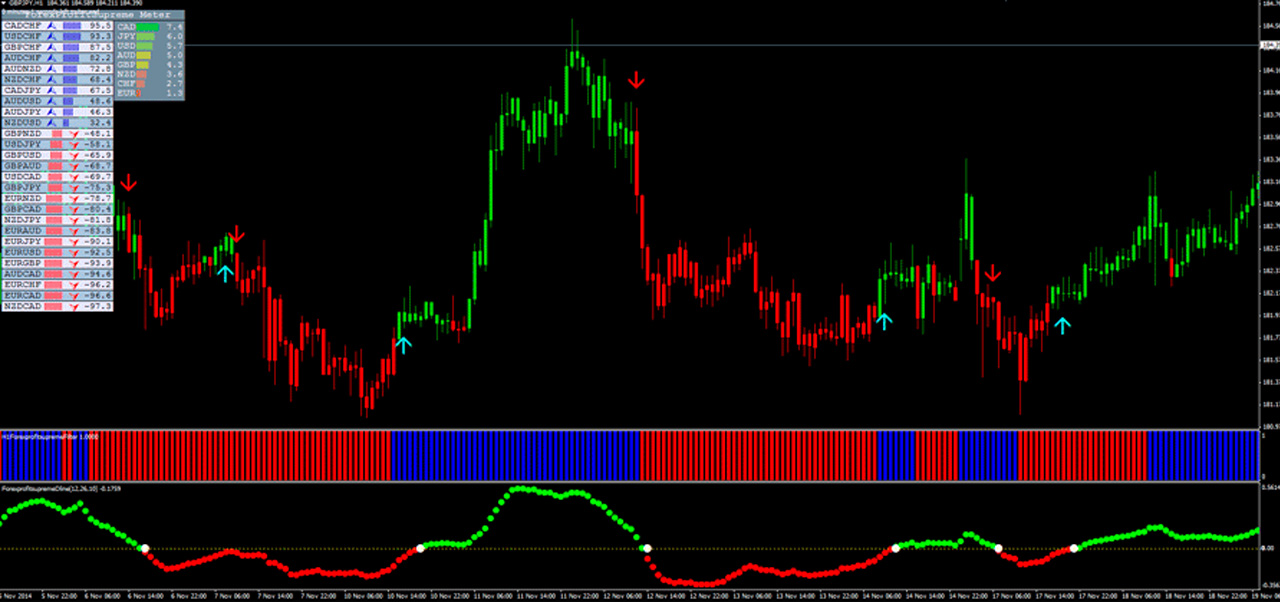Click the cyan buy arrow near 10 Nov 14:00
This screenshot has width=1280, height=602.
coord(403,345)
